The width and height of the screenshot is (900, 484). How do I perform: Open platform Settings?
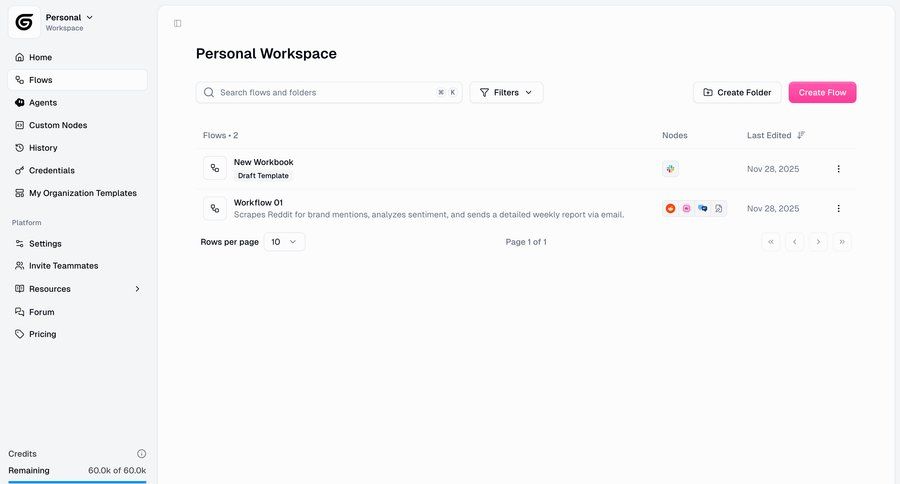point(77,243)
